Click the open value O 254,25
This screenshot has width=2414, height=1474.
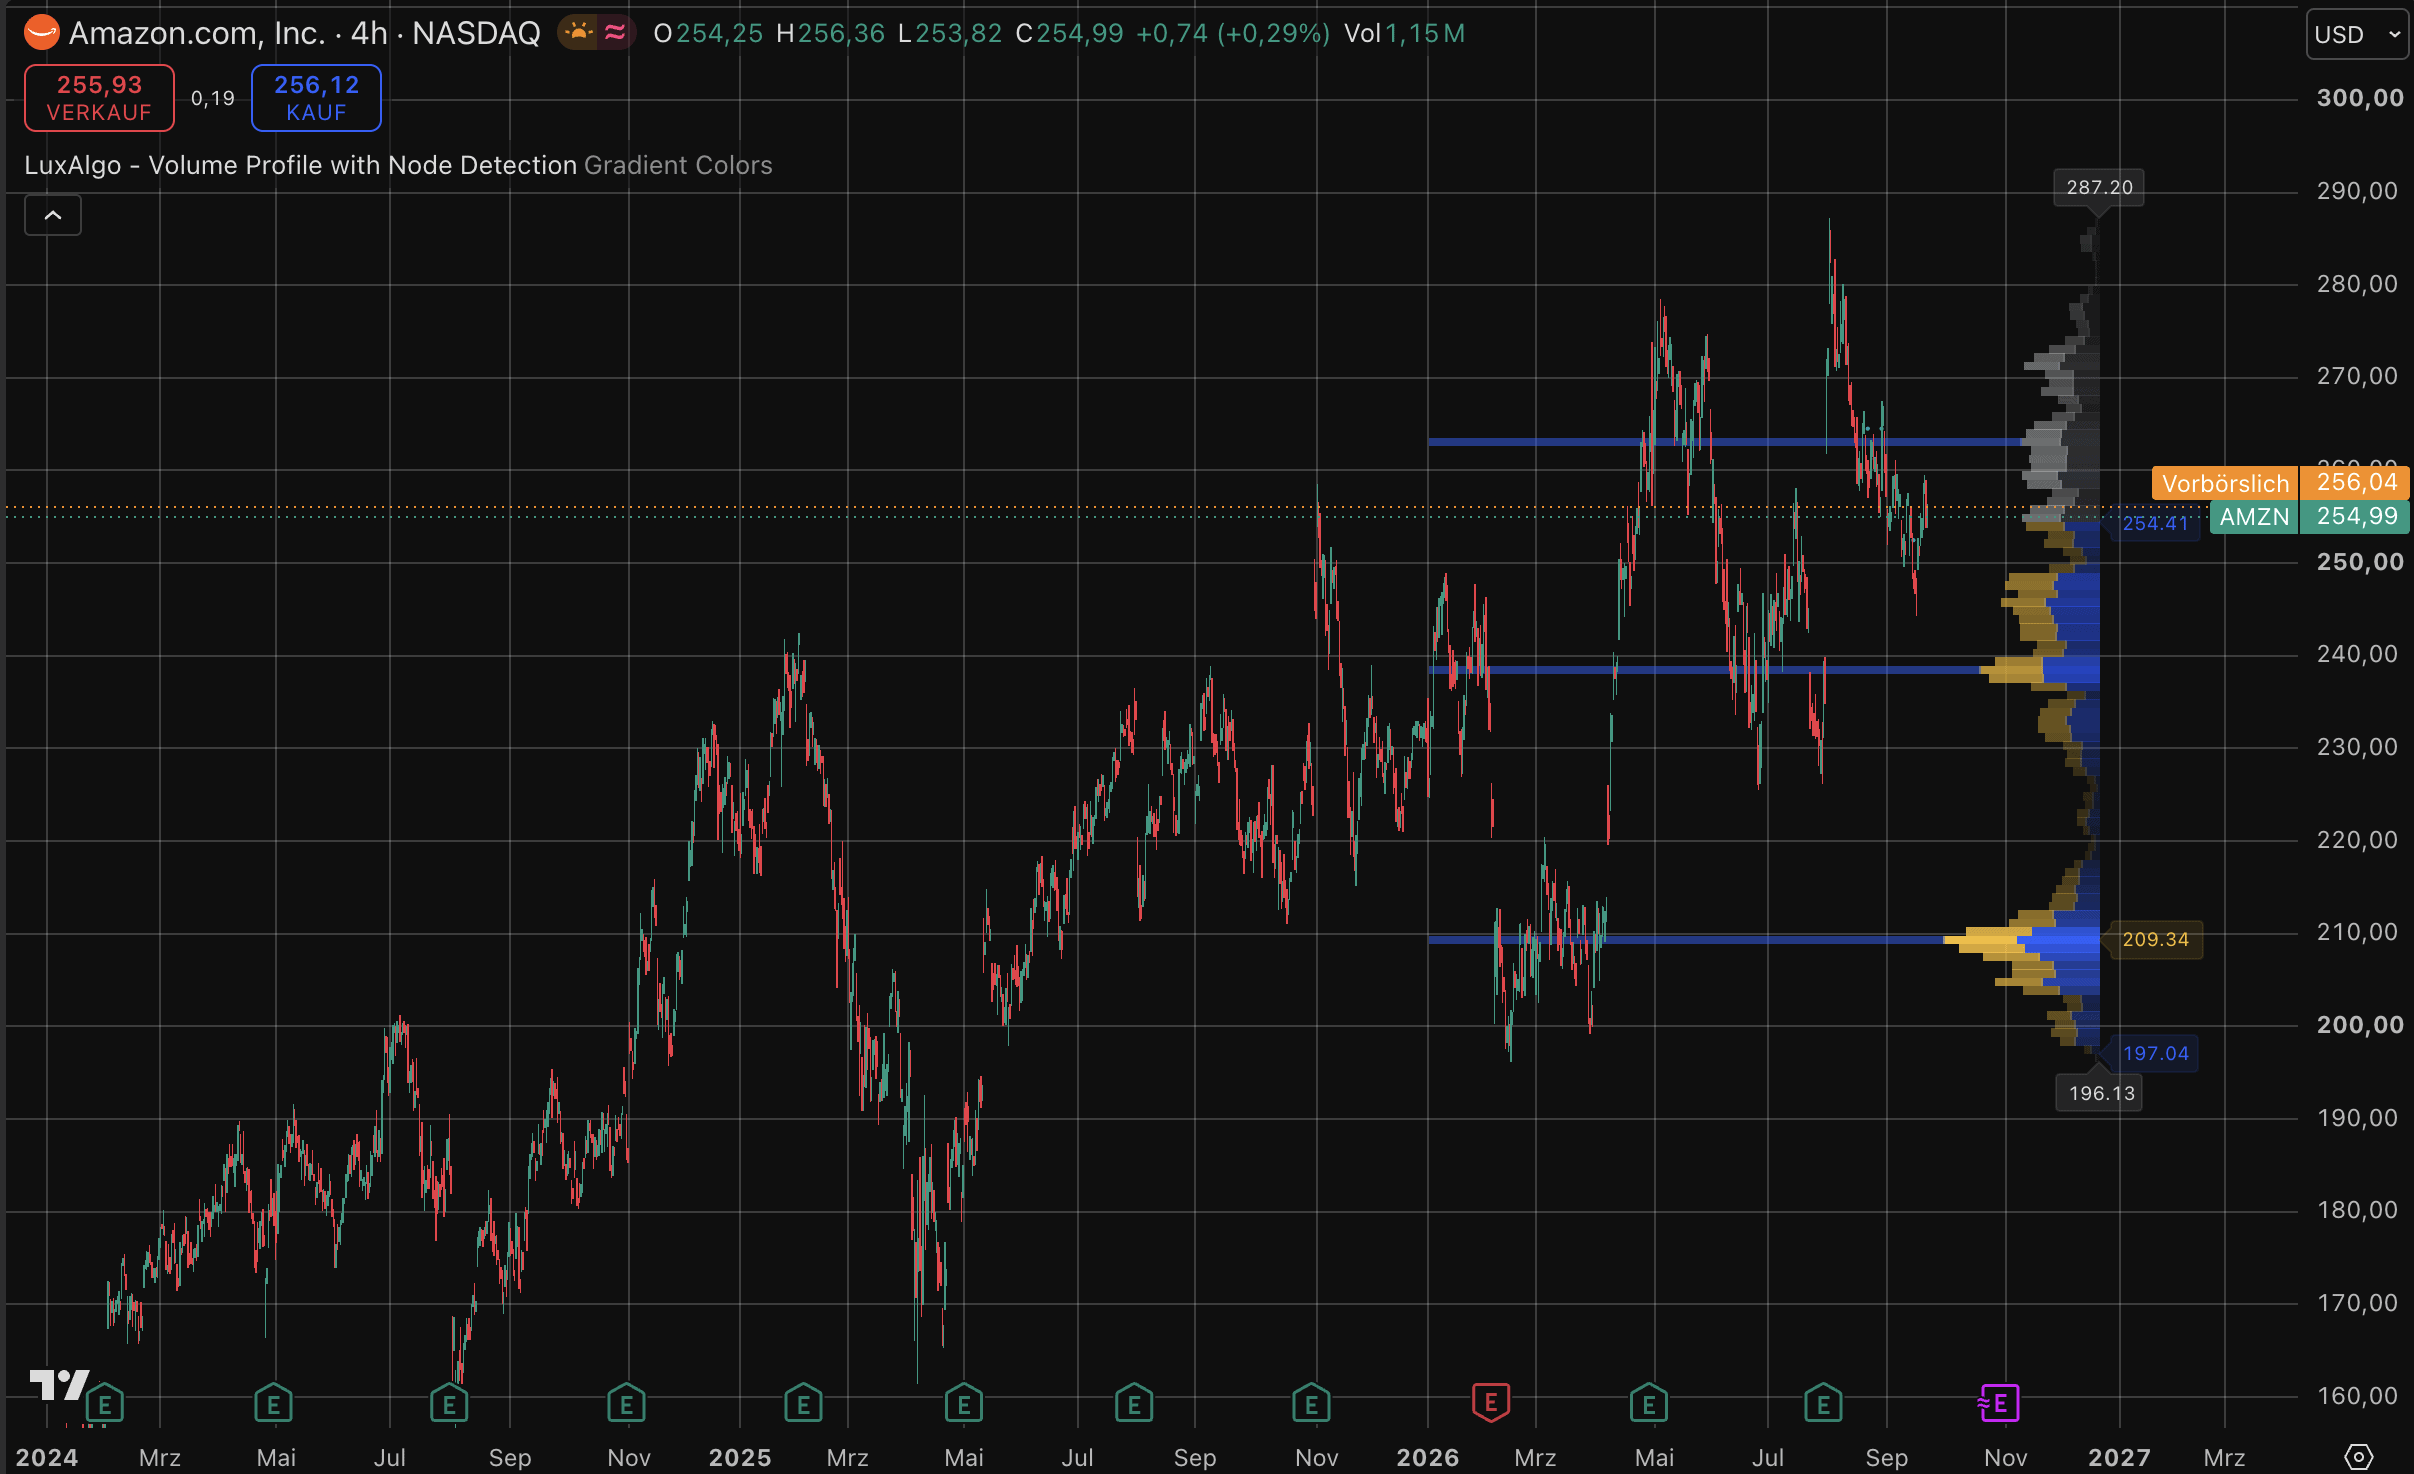tap(708, 33)
